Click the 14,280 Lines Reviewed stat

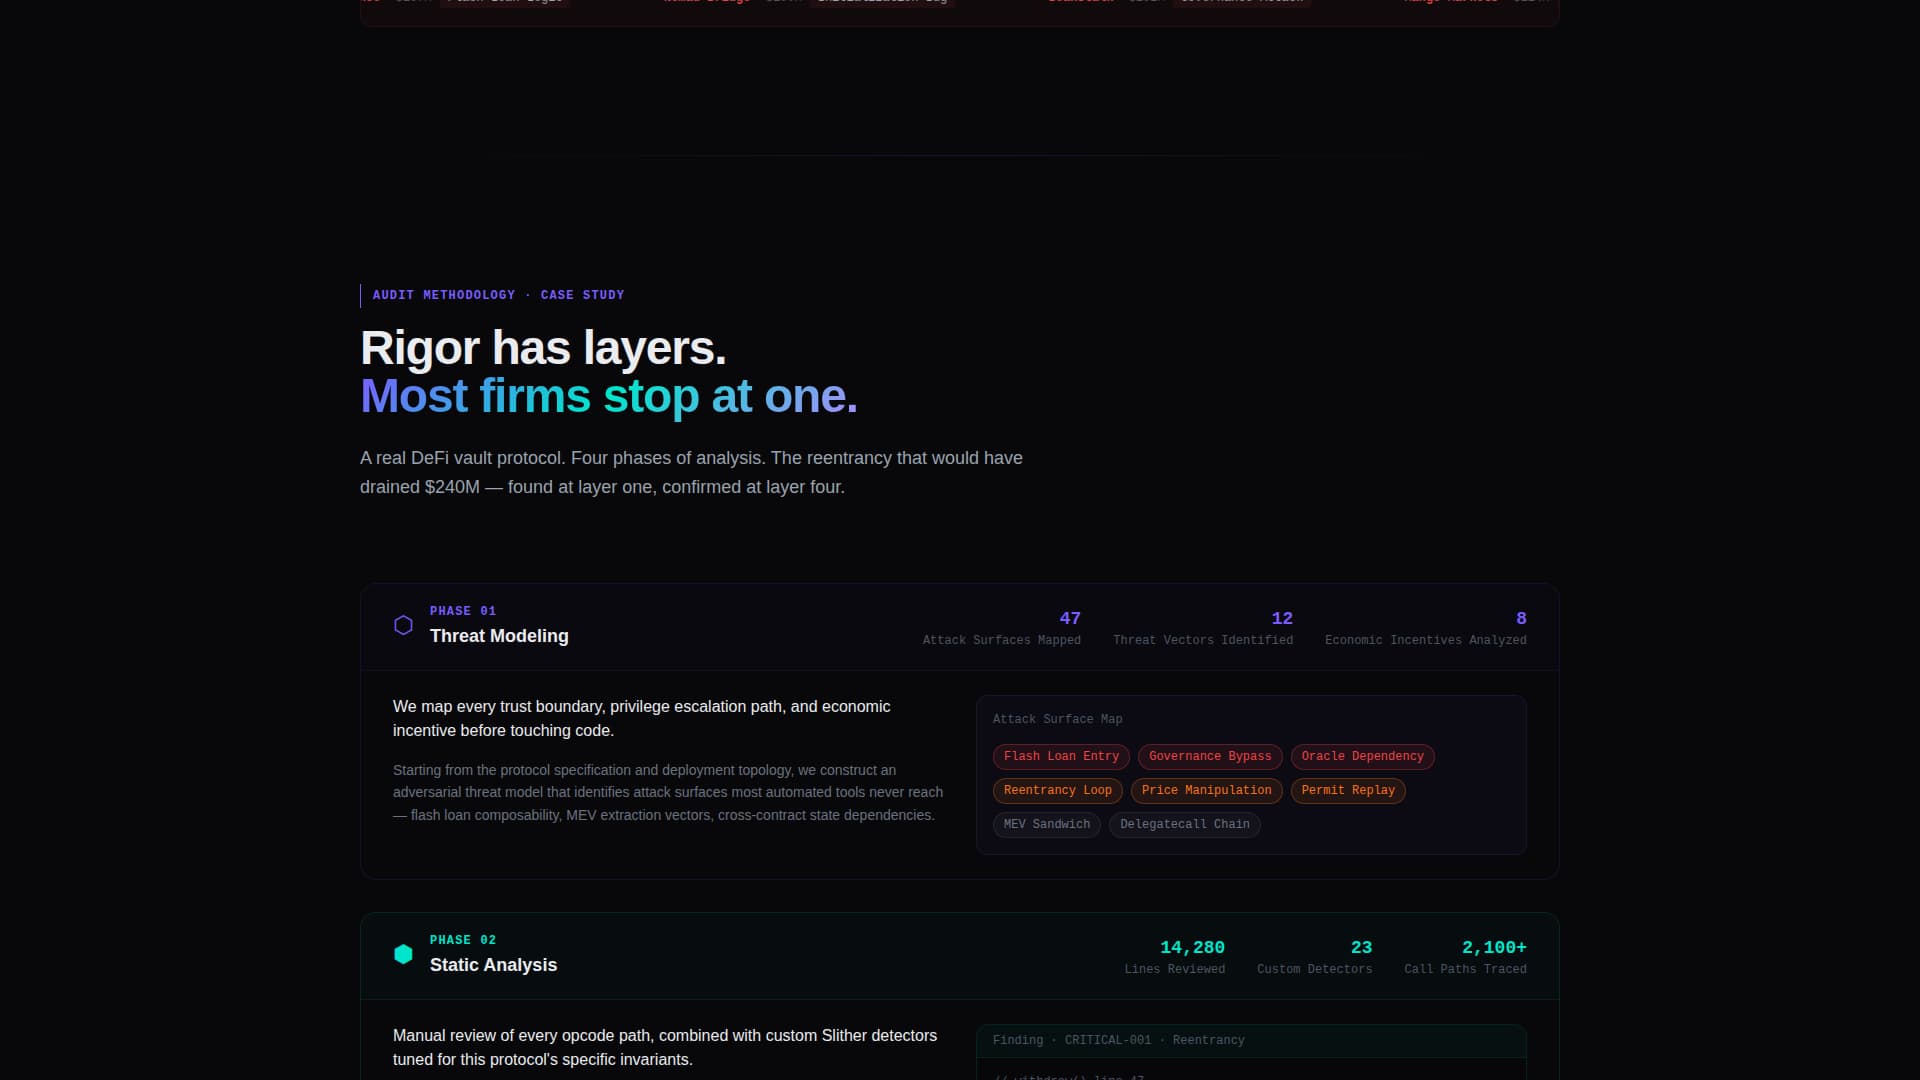pyautogui.click(x=1174, y=957)
